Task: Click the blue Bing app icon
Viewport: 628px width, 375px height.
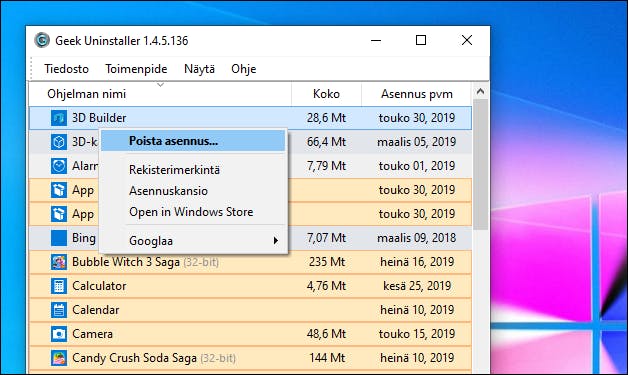Action: point(59,238)
